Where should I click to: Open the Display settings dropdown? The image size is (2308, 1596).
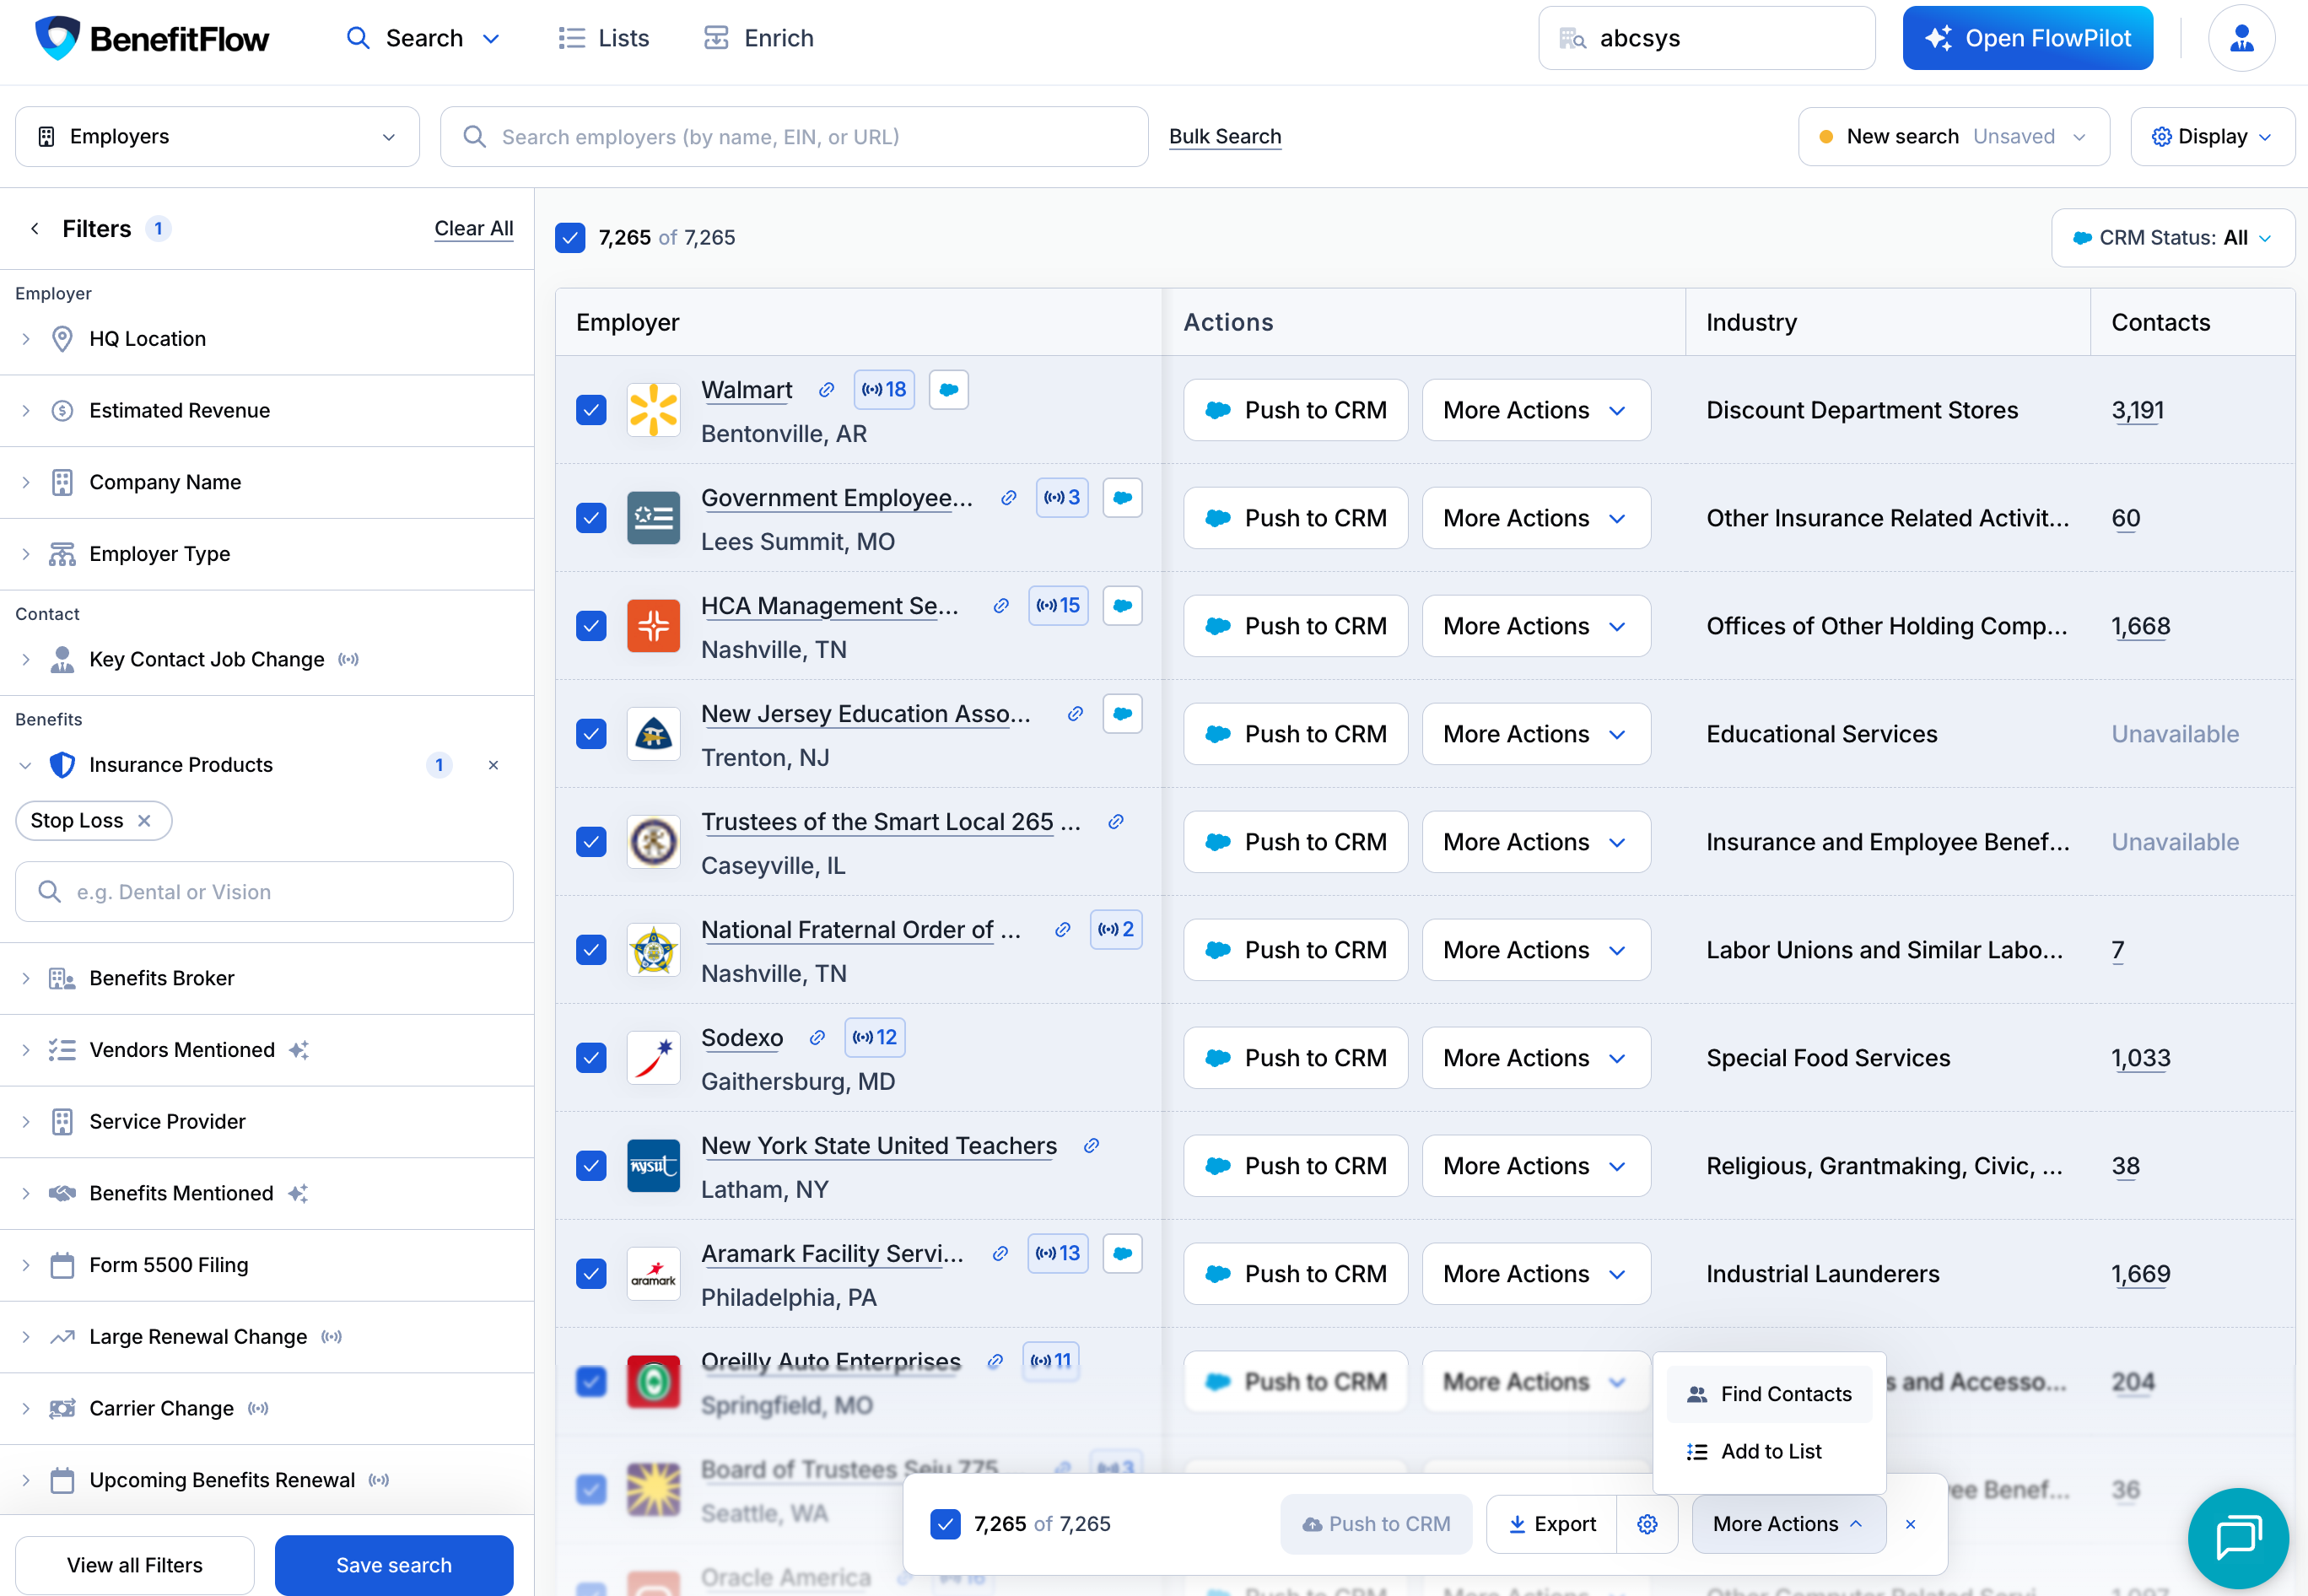tap(2212, 136)
